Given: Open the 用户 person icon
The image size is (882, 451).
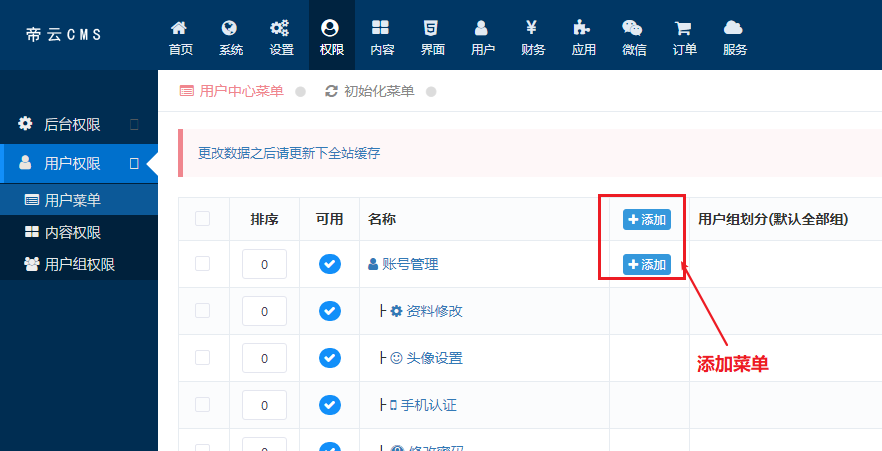Looking at the screenshot, I should click(483, 28).
